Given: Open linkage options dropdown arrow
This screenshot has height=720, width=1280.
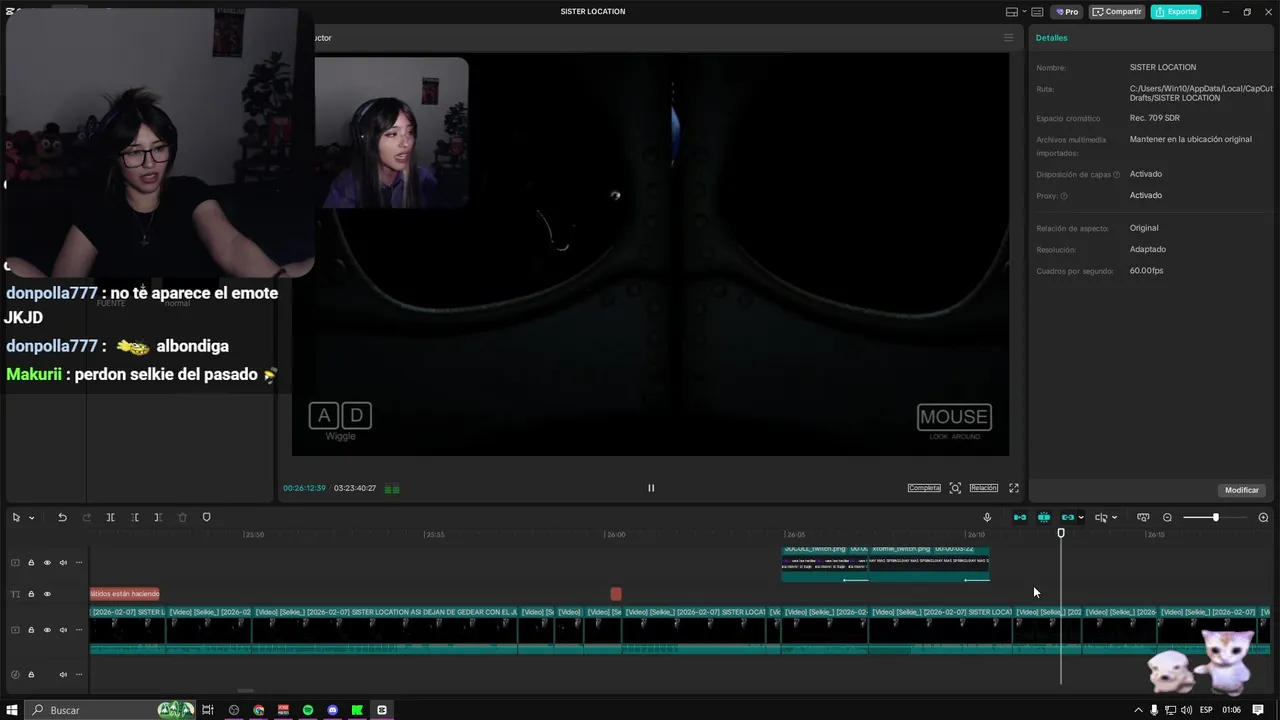Looking at the screenshot, I should (1081, 518).
